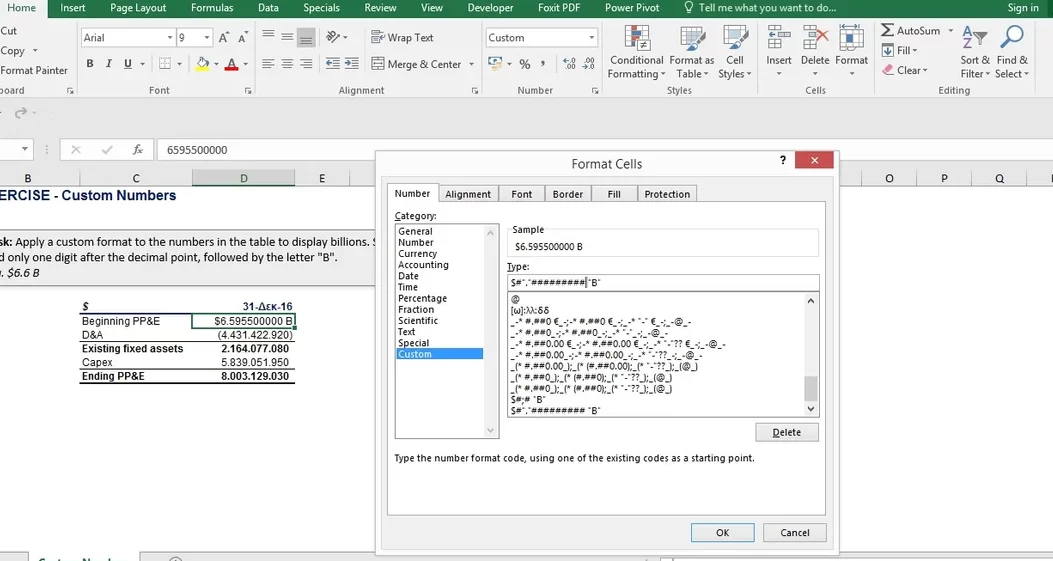Toggle Bold formatting

(x=90, y=64)
